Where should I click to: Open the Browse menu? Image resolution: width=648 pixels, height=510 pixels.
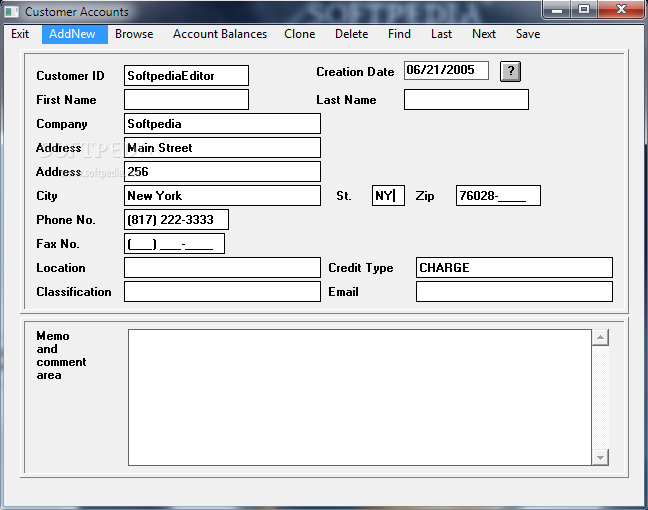click(x=134, y=34)
